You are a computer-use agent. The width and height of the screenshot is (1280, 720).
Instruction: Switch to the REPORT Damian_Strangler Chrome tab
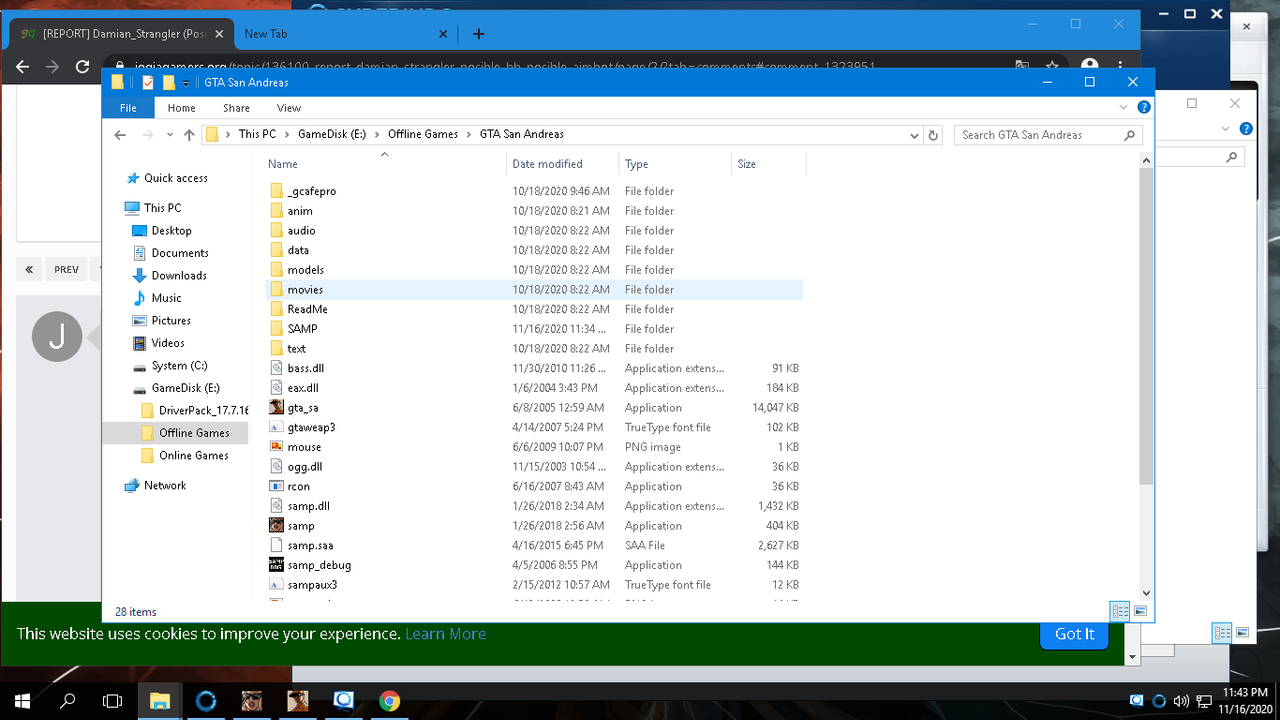point(122,34)
